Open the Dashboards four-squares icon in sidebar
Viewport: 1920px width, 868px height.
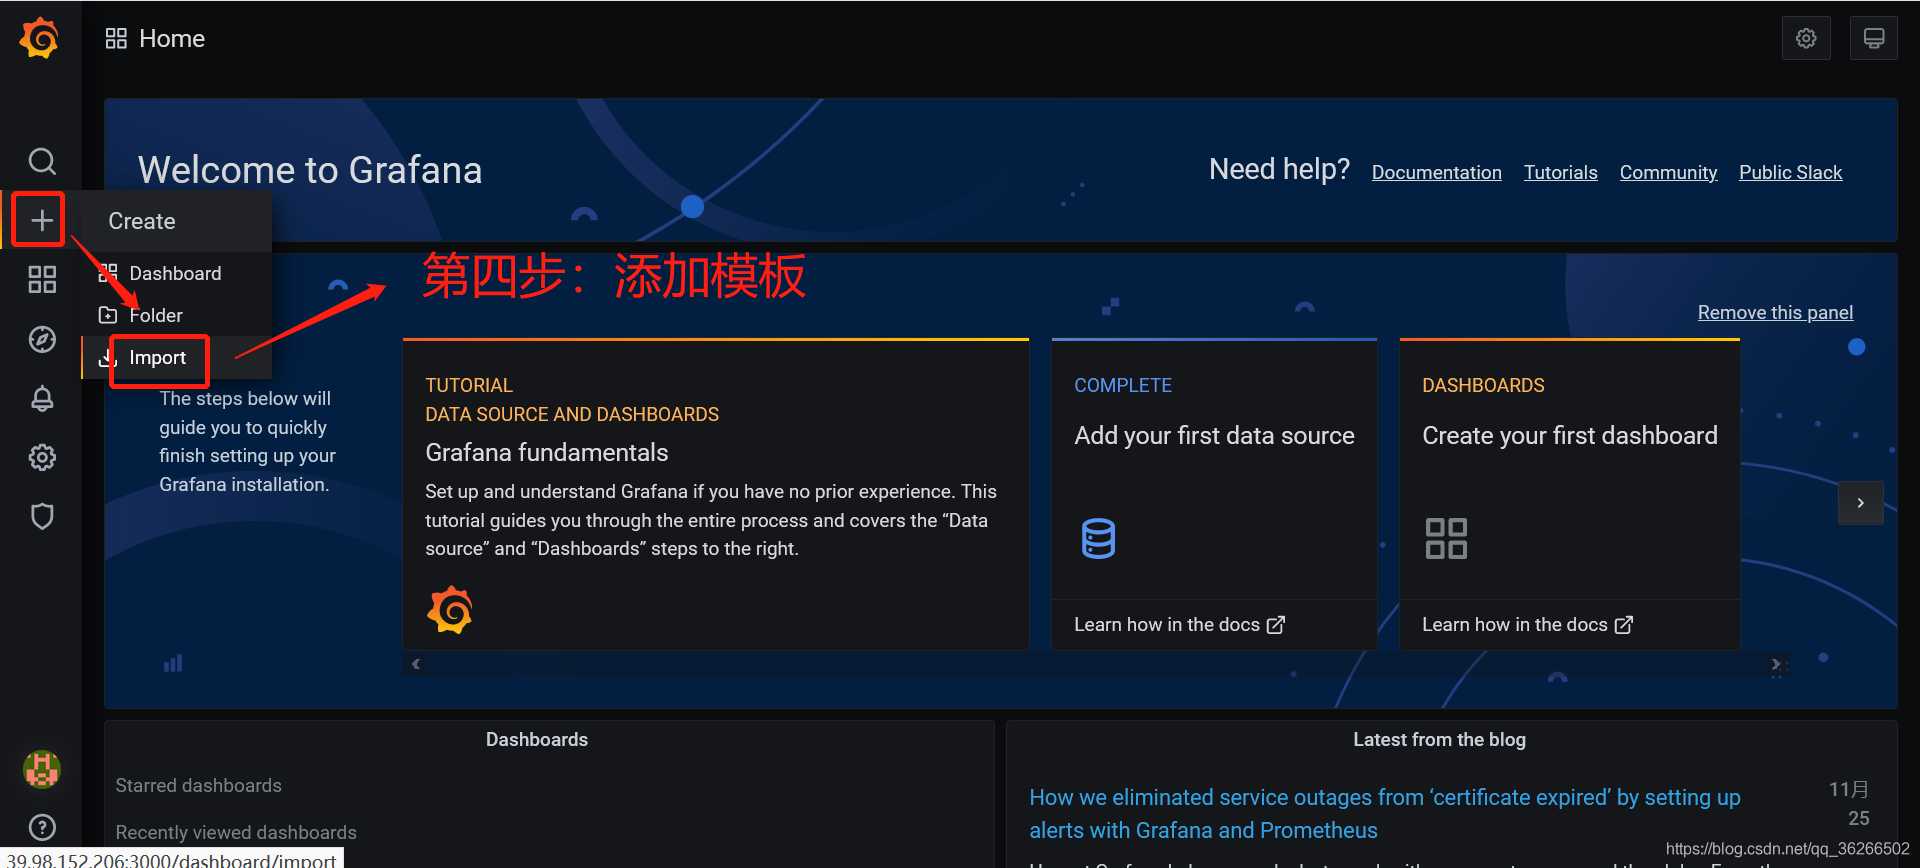point(42,279)
